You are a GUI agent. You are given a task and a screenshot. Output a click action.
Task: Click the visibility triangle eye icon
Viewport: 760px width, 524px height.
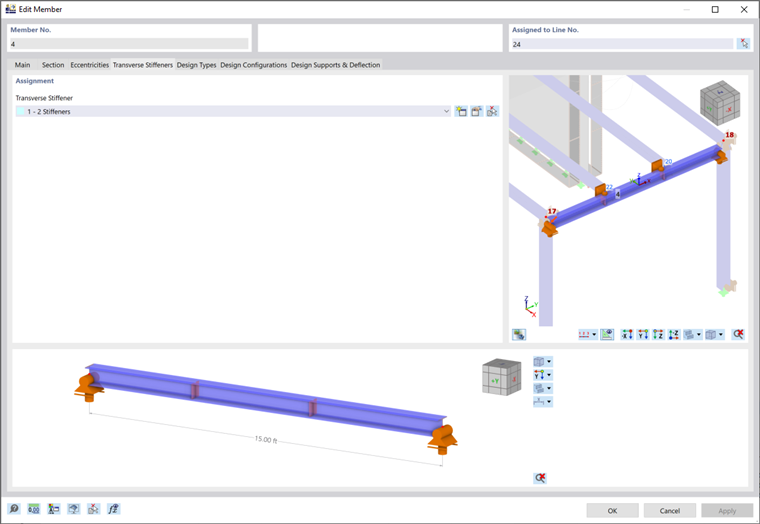[607, 334]
